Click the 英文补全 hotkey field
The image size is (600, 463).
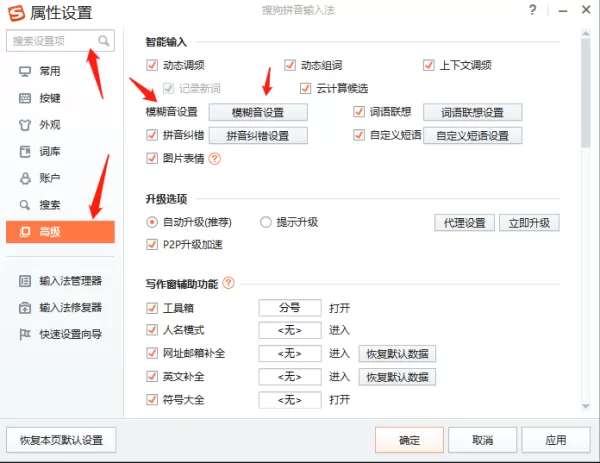click(290, 377)
